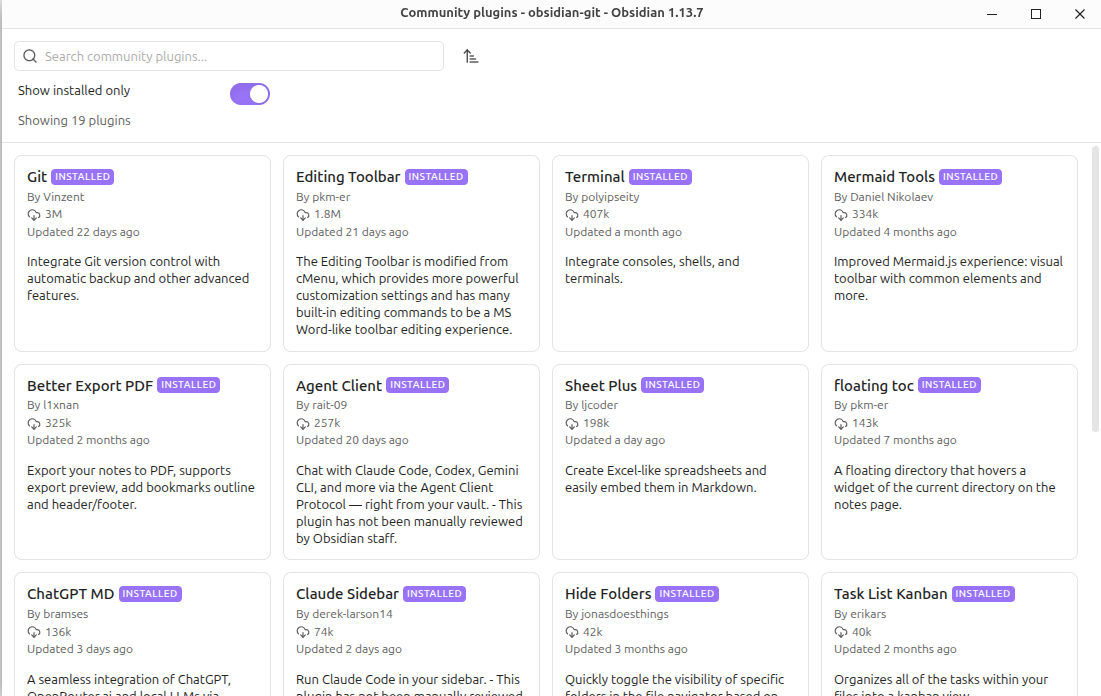Click the download icon beside 1.8M
Screen dimensions: 1101x696
pos(303,215)
